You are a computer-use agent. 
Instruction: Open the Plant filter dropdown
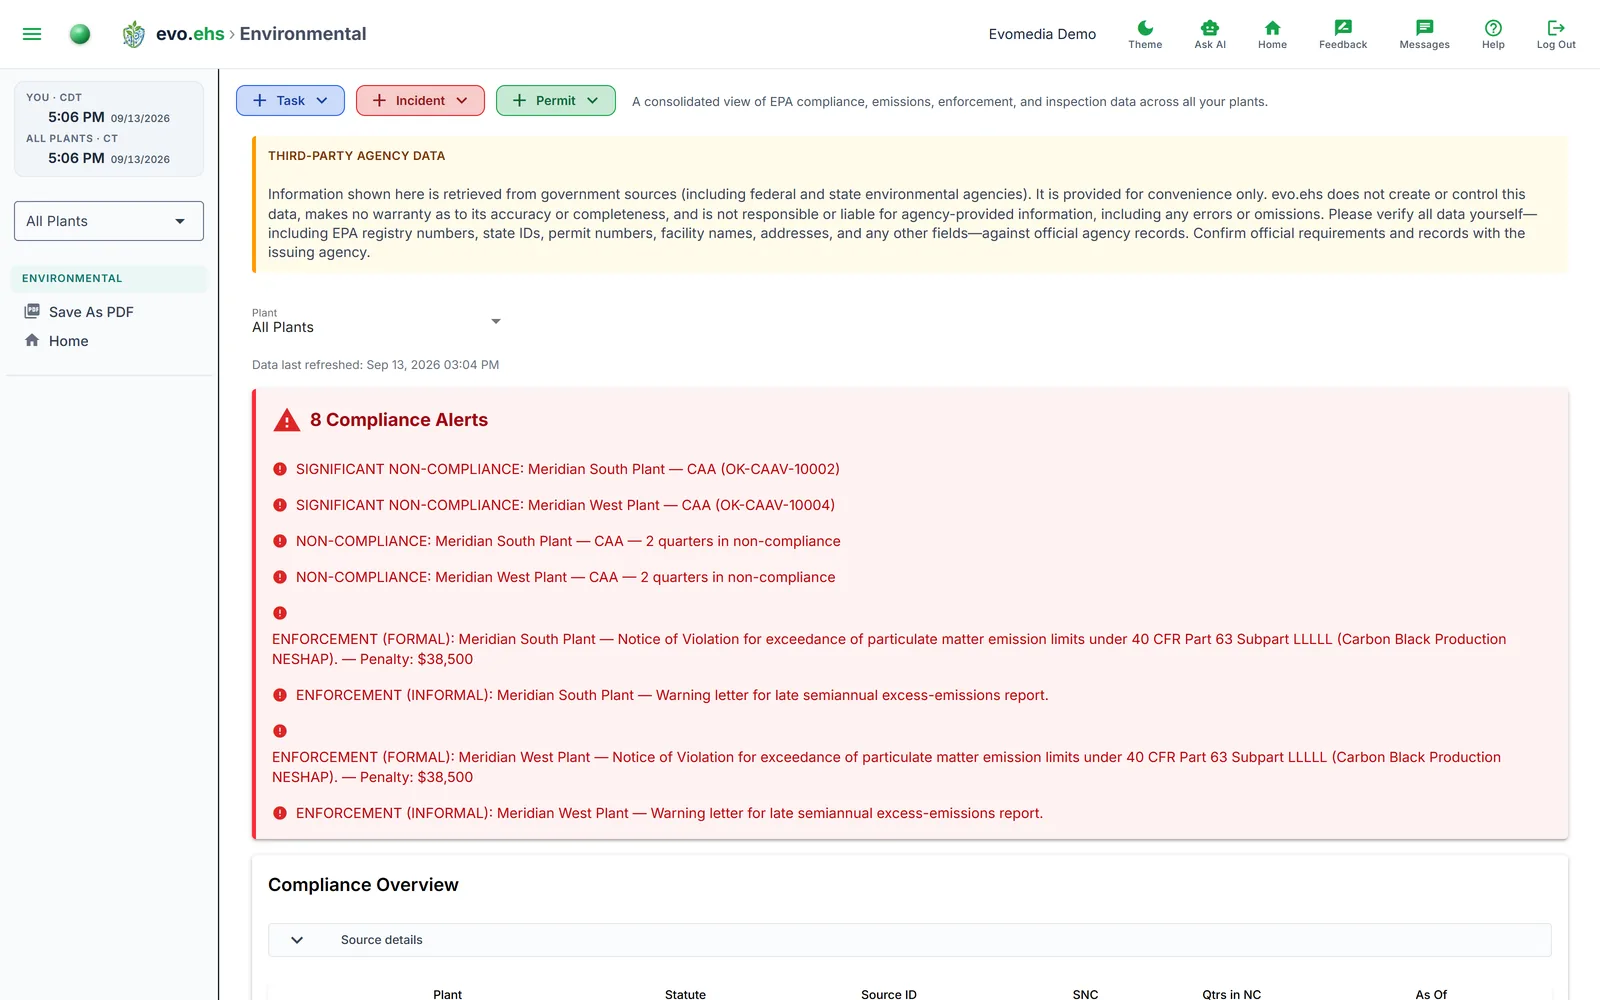(377, 321)
